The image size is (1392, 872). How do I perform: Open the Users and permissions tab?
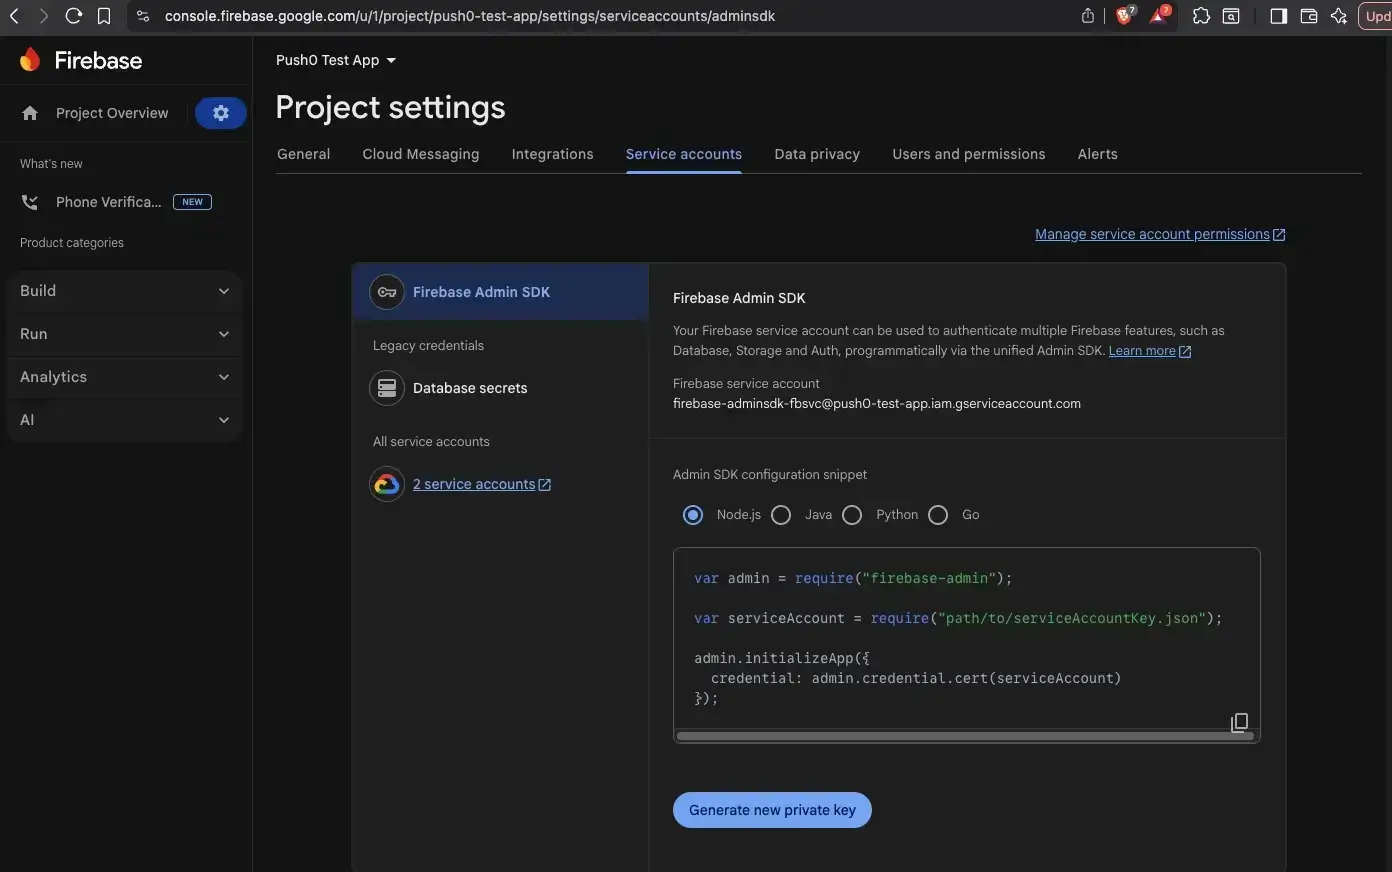[967, 154]
